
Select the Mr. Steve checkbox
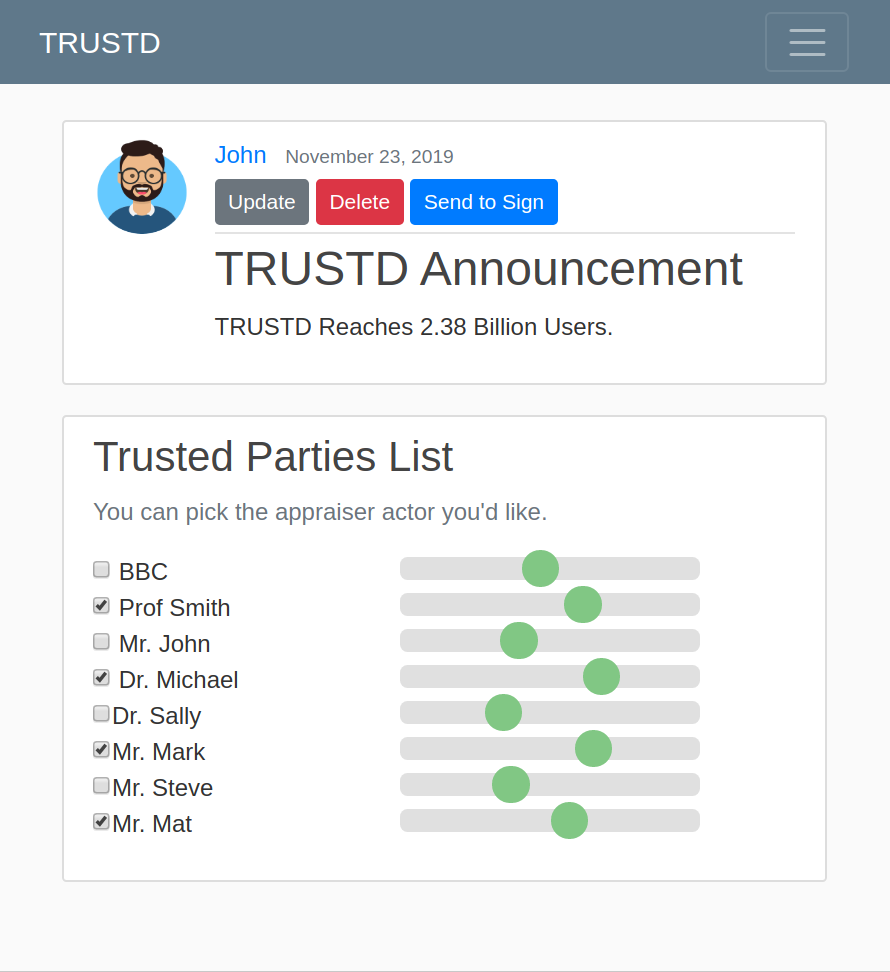point(101,785)
